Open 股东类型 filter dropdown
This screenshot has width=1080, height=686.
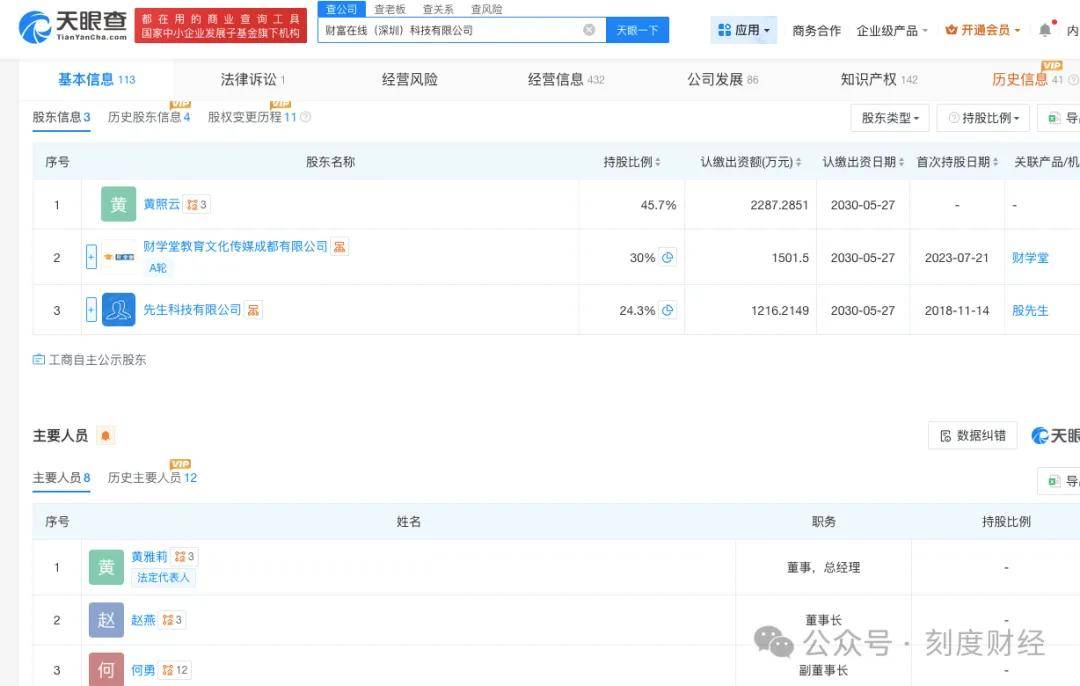point(890,118)
